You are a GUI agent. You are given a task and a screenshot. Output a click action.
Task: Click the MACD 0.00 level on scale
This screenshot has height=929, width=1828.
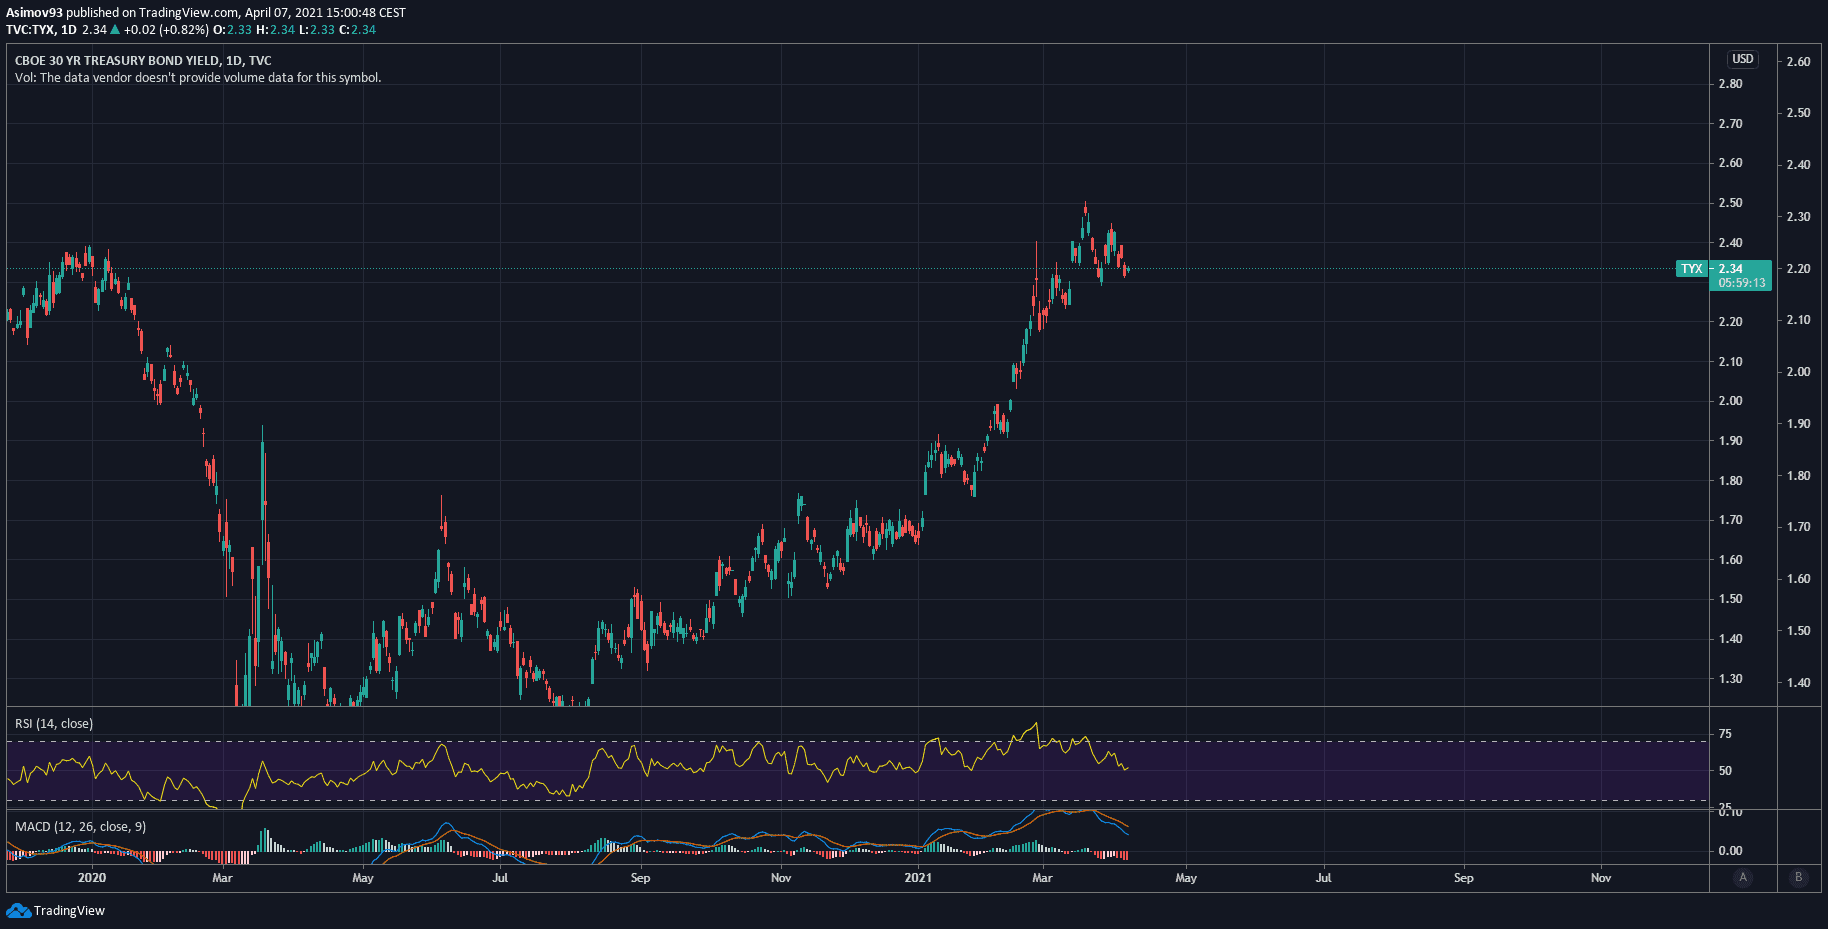[x=1730, y=851]
